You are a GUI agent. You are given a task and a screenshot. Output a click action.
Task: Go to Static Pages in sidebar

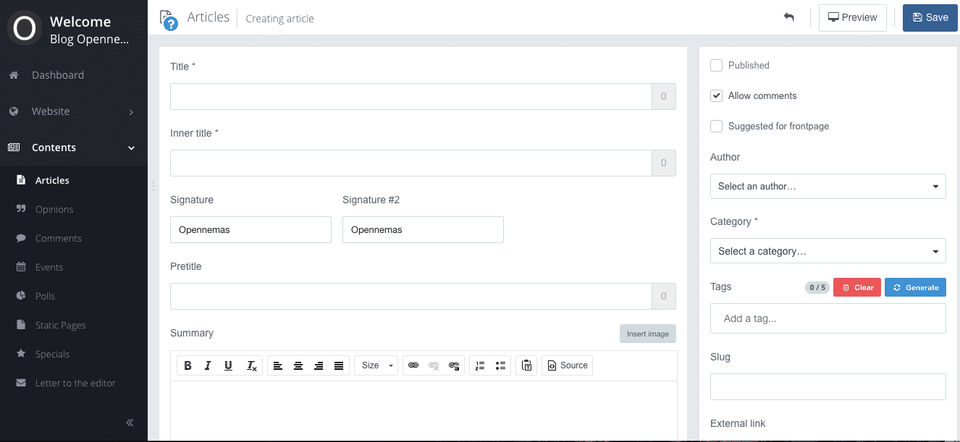[60, 325]
